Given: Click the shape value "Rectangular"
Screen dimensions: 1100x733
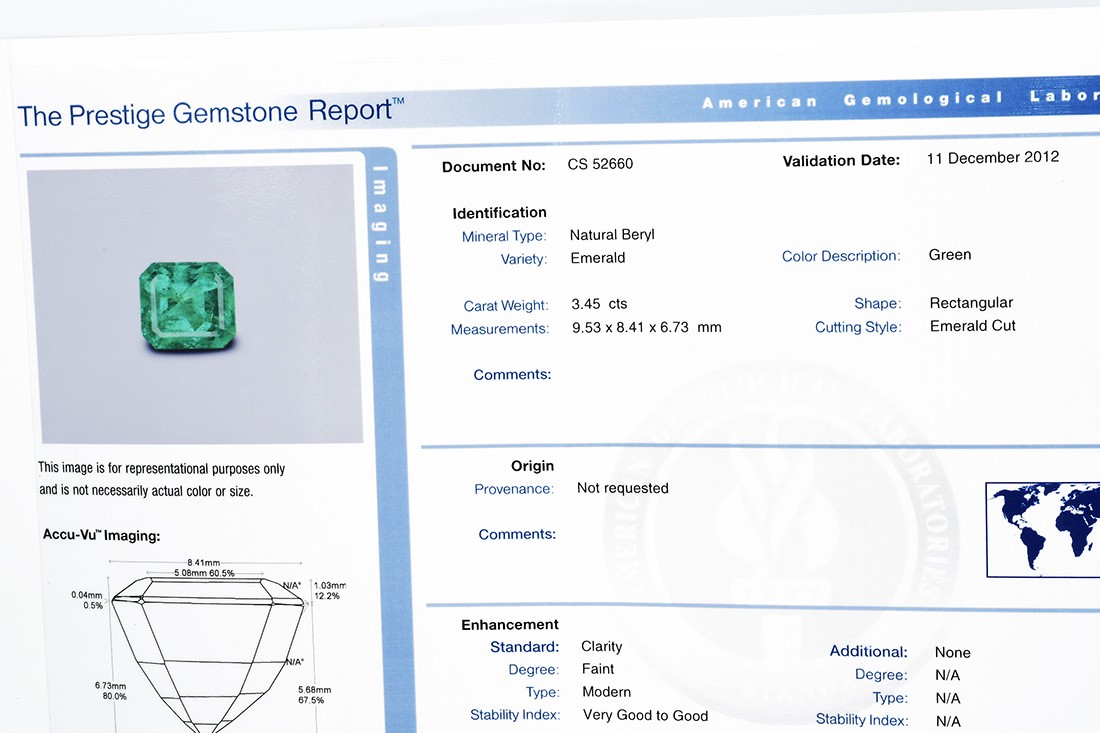Looking at the screenshot, I should pyautogui.click(x=971, y=303).
